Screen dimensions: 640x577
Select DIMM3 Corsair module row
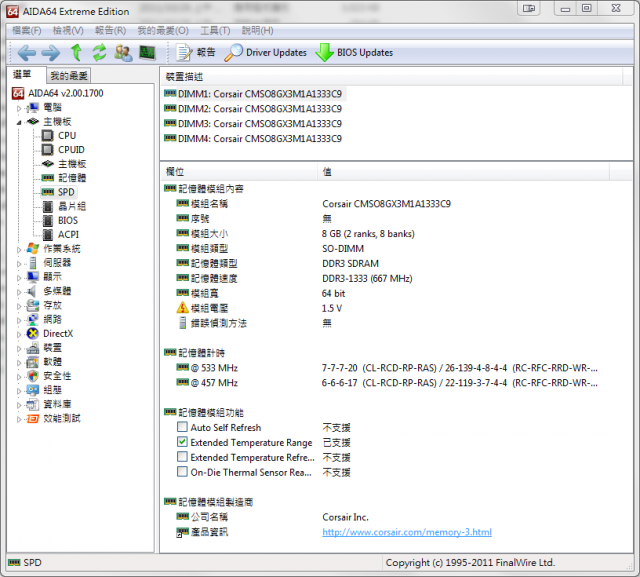pyautogui.click(x=253, y=124)
